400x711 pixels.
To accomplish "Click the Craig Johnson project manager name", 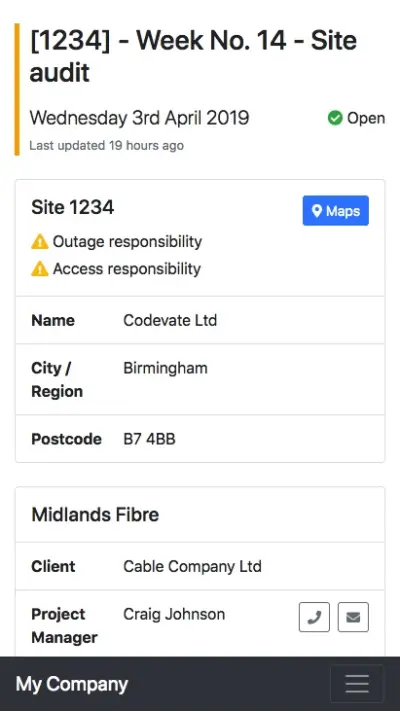I will pos(174,614).
